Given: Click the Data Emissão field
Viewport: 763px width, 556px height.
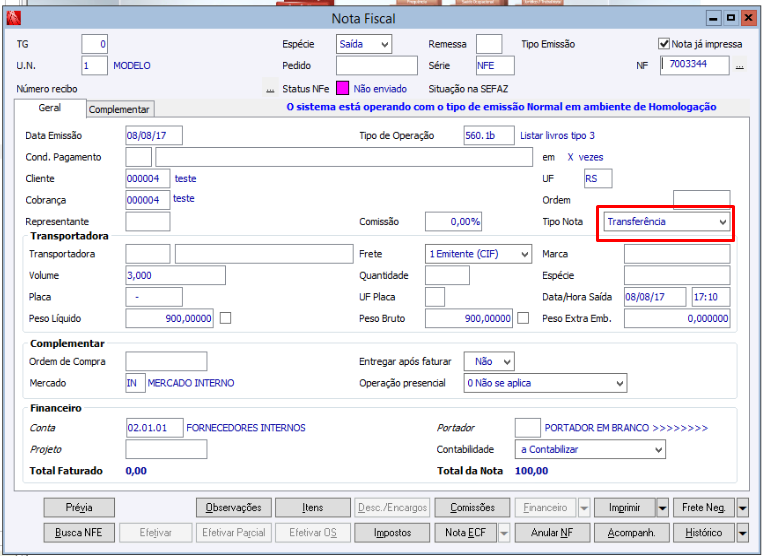Looking at the screenshot, I should point(154,136).
